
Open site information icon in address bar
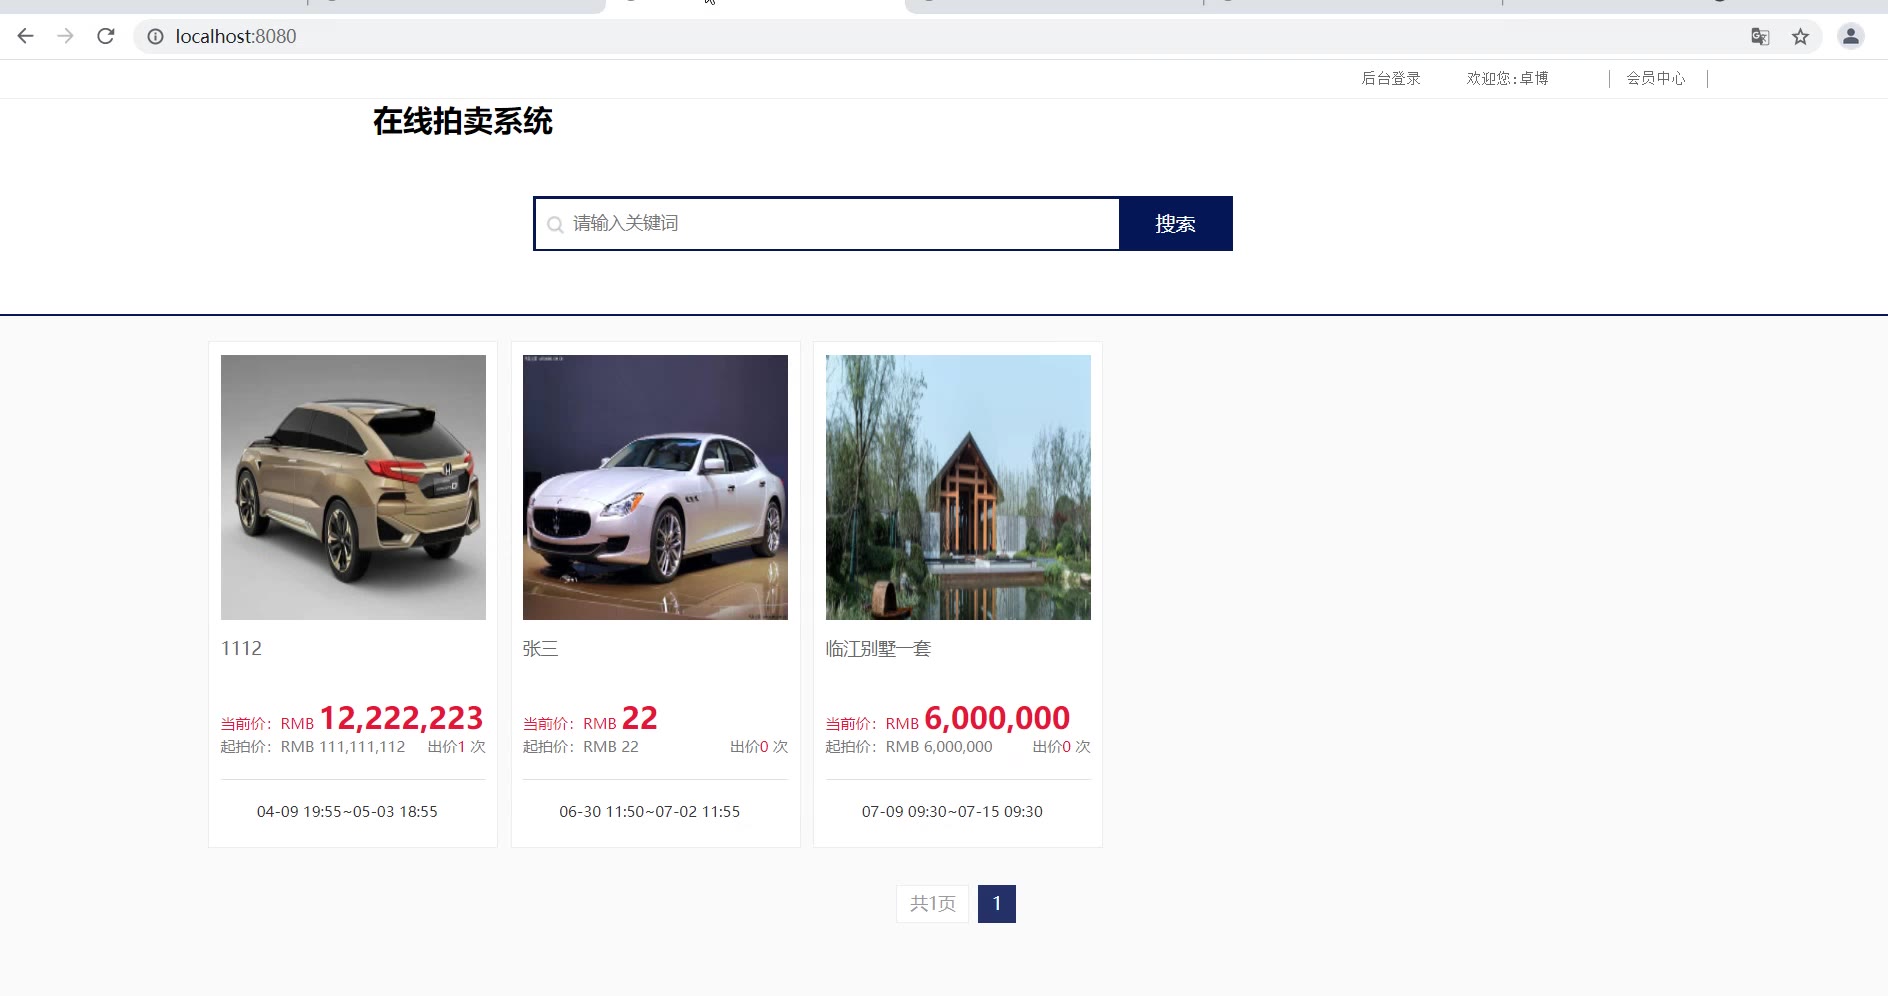tap(155, 37)
